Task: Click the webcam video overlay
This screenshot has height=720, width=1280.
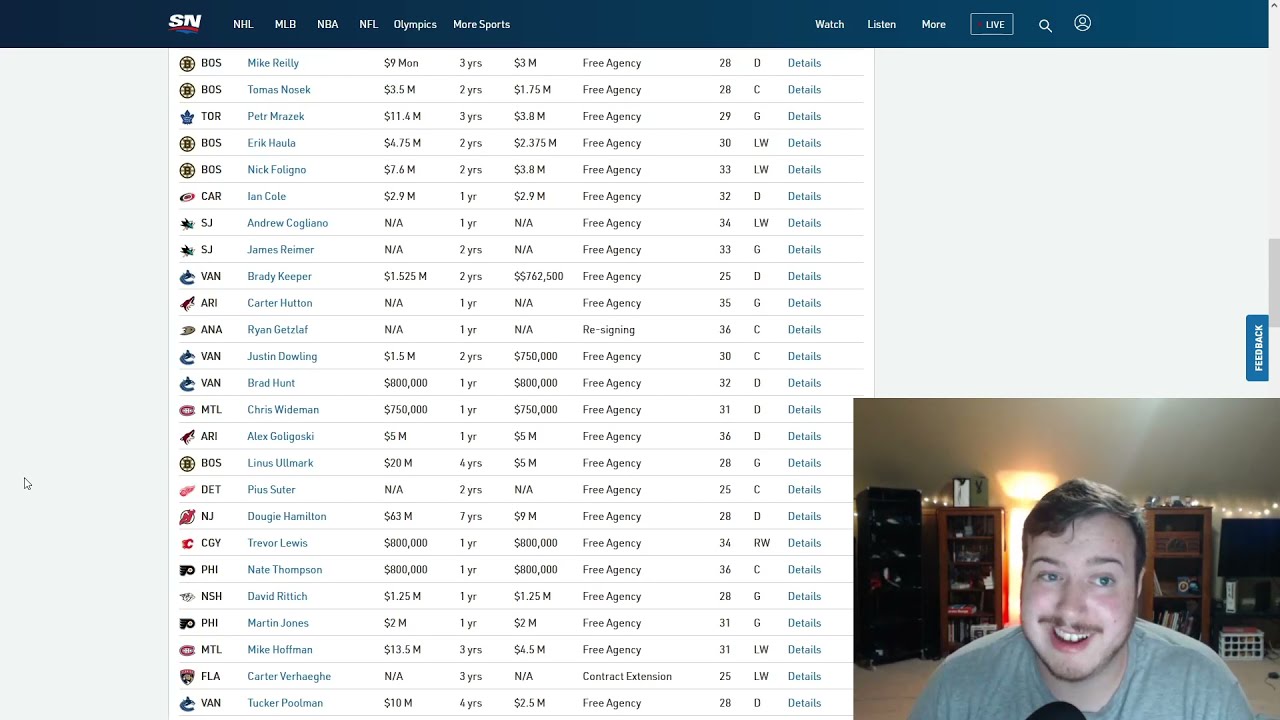Action: click(x=1066, y=559)
